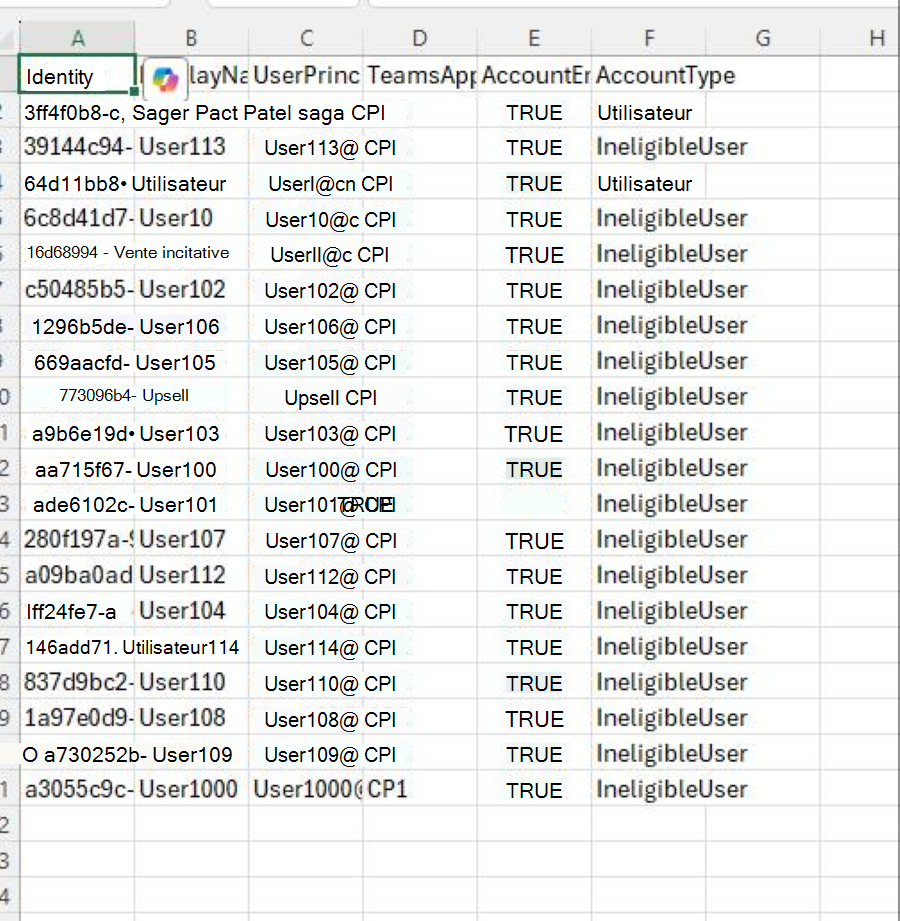Click the User112 display name cell
The image size is (900, 921).
191,575
